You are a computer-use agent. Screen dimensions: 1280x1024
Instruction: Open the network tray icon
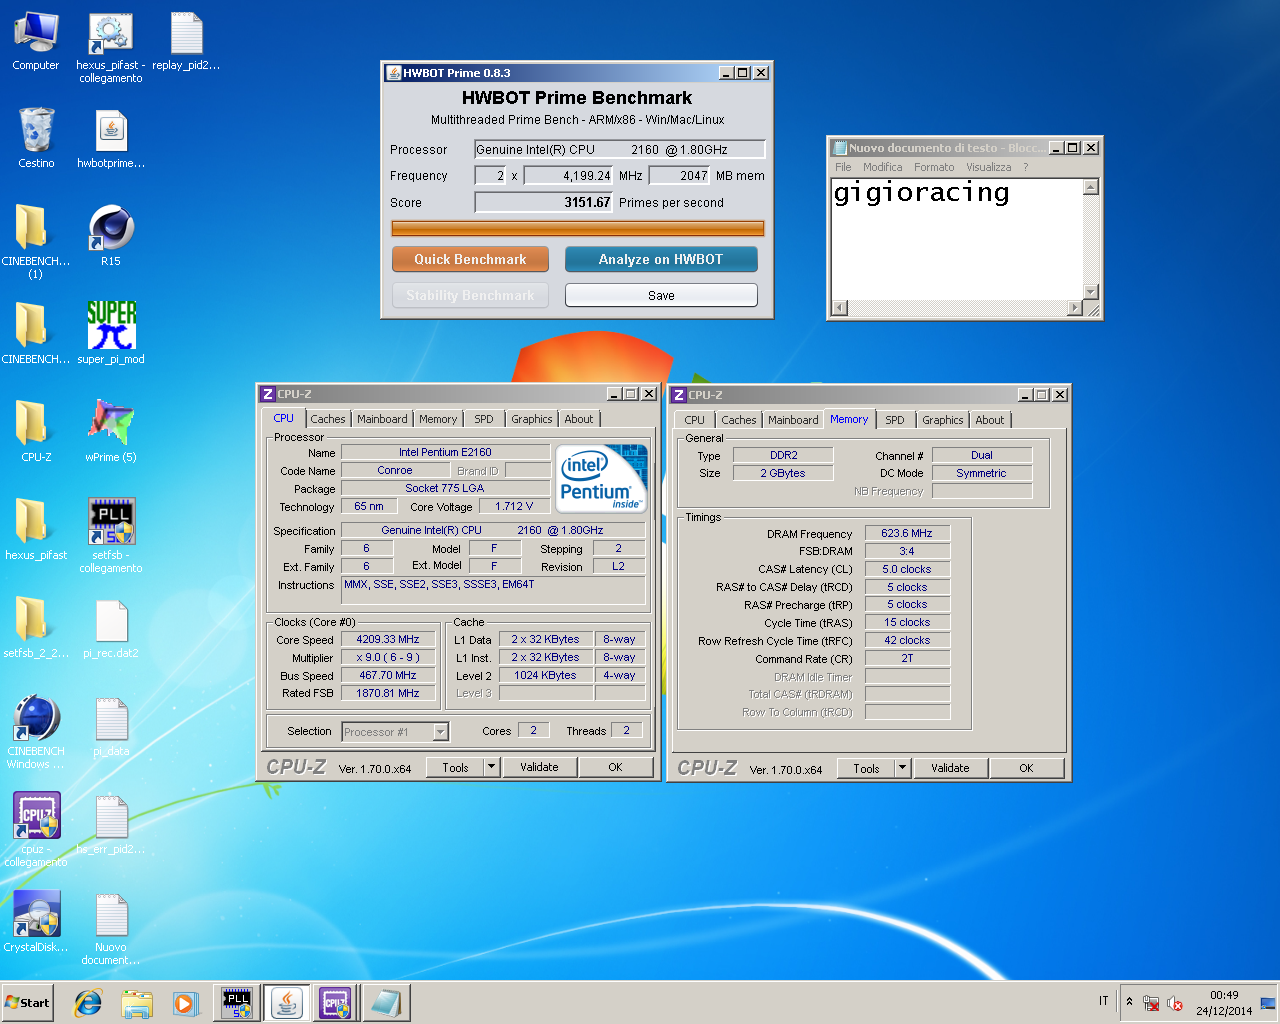[1151, 1003]
